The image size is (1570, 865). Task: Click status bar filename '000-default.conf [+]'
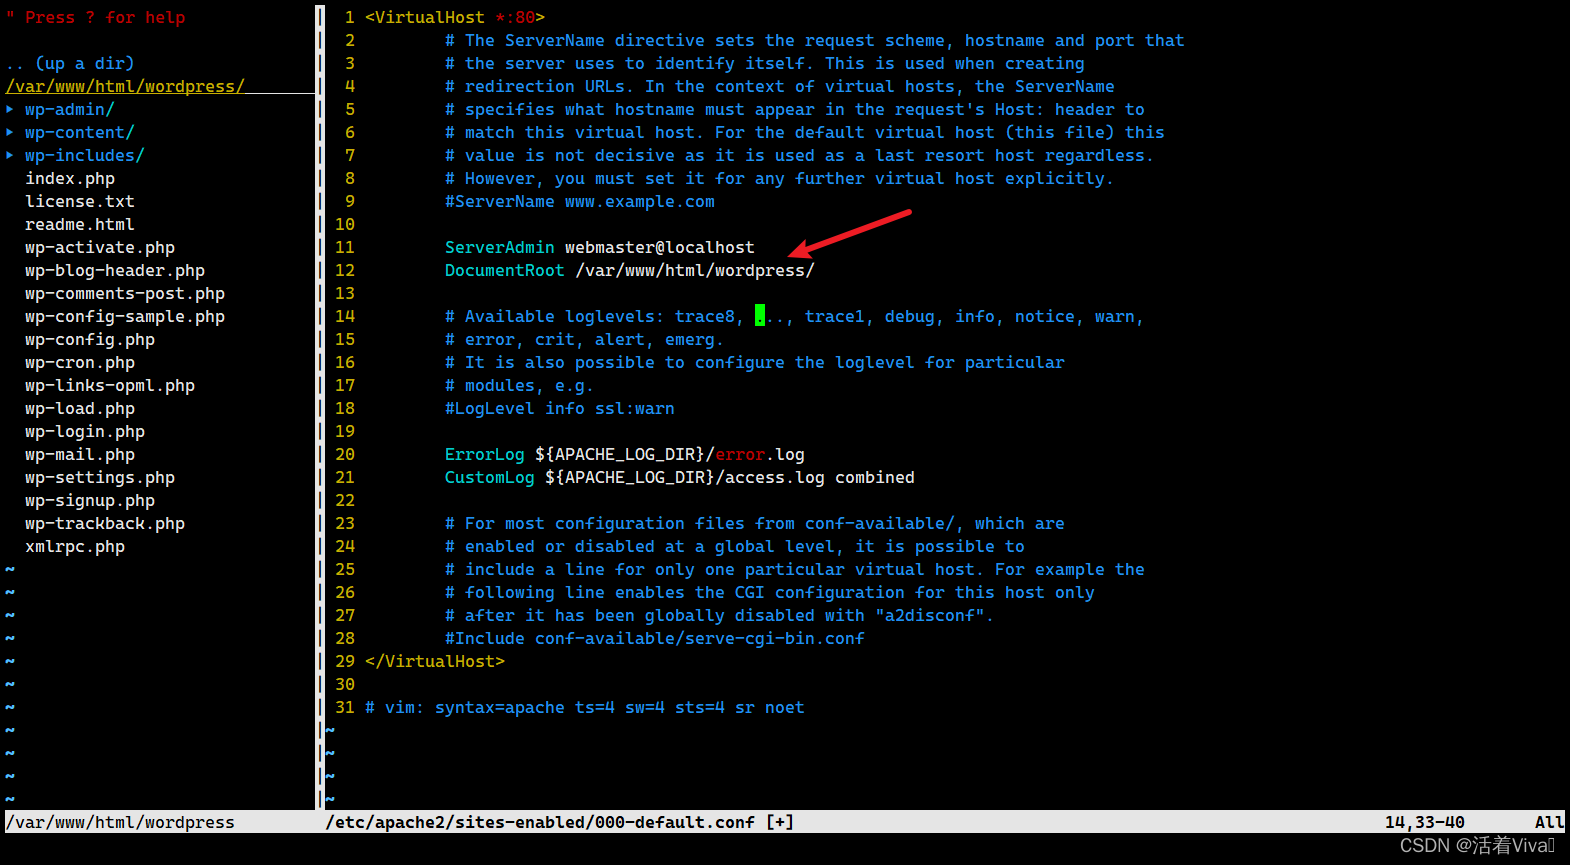pos(695,822)
